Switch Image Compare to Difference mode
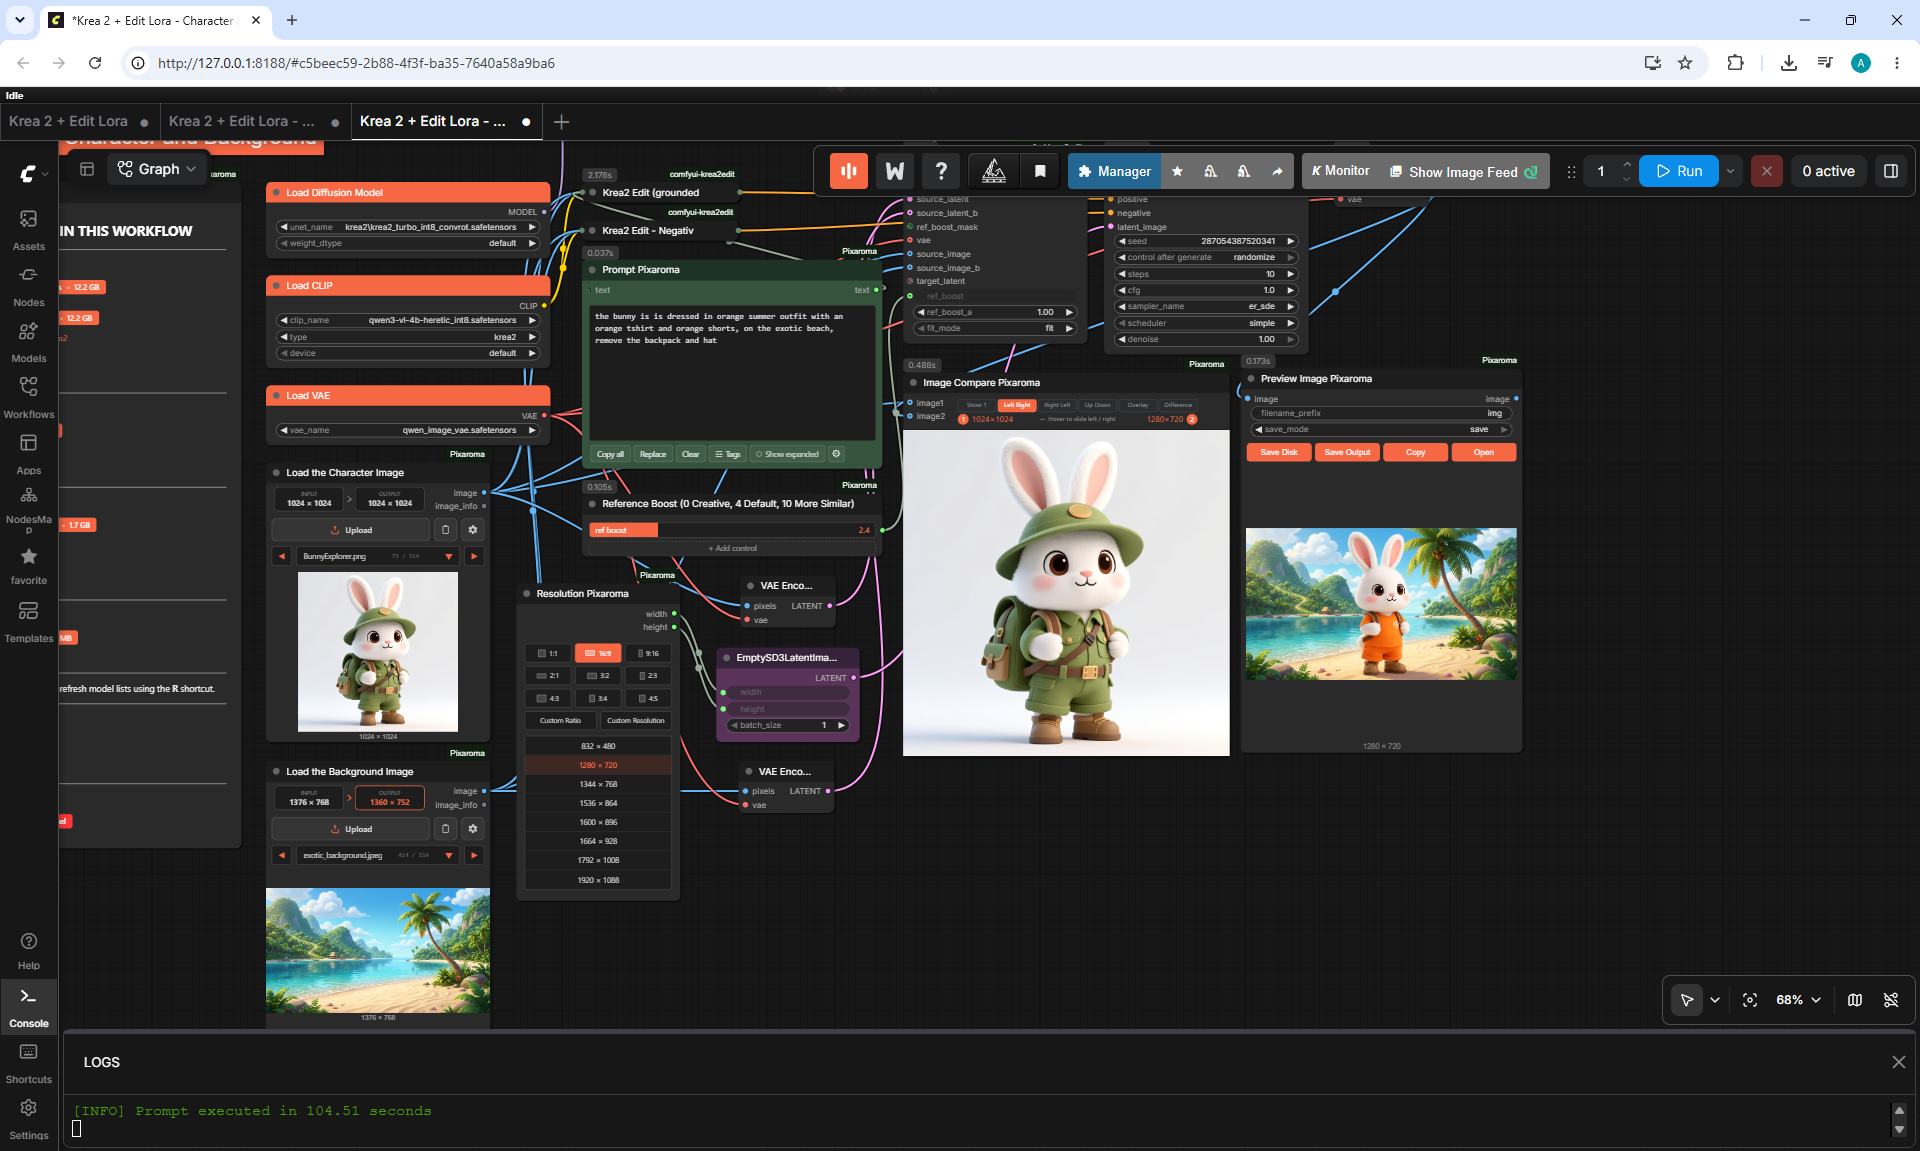This screenshot has width=1920, height=1151. pyautogui.click(x=1178, y=405)
